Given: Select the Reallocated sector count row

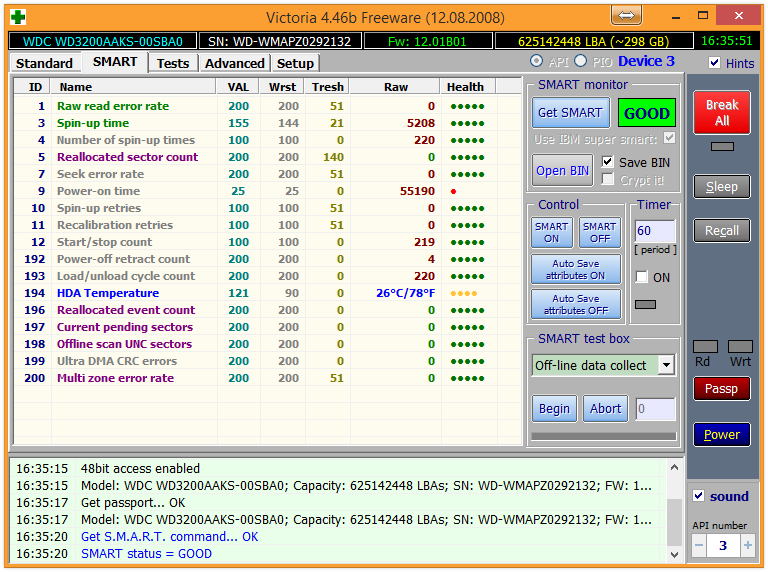Looking at the screenshot, I should (x=267, y=157).
